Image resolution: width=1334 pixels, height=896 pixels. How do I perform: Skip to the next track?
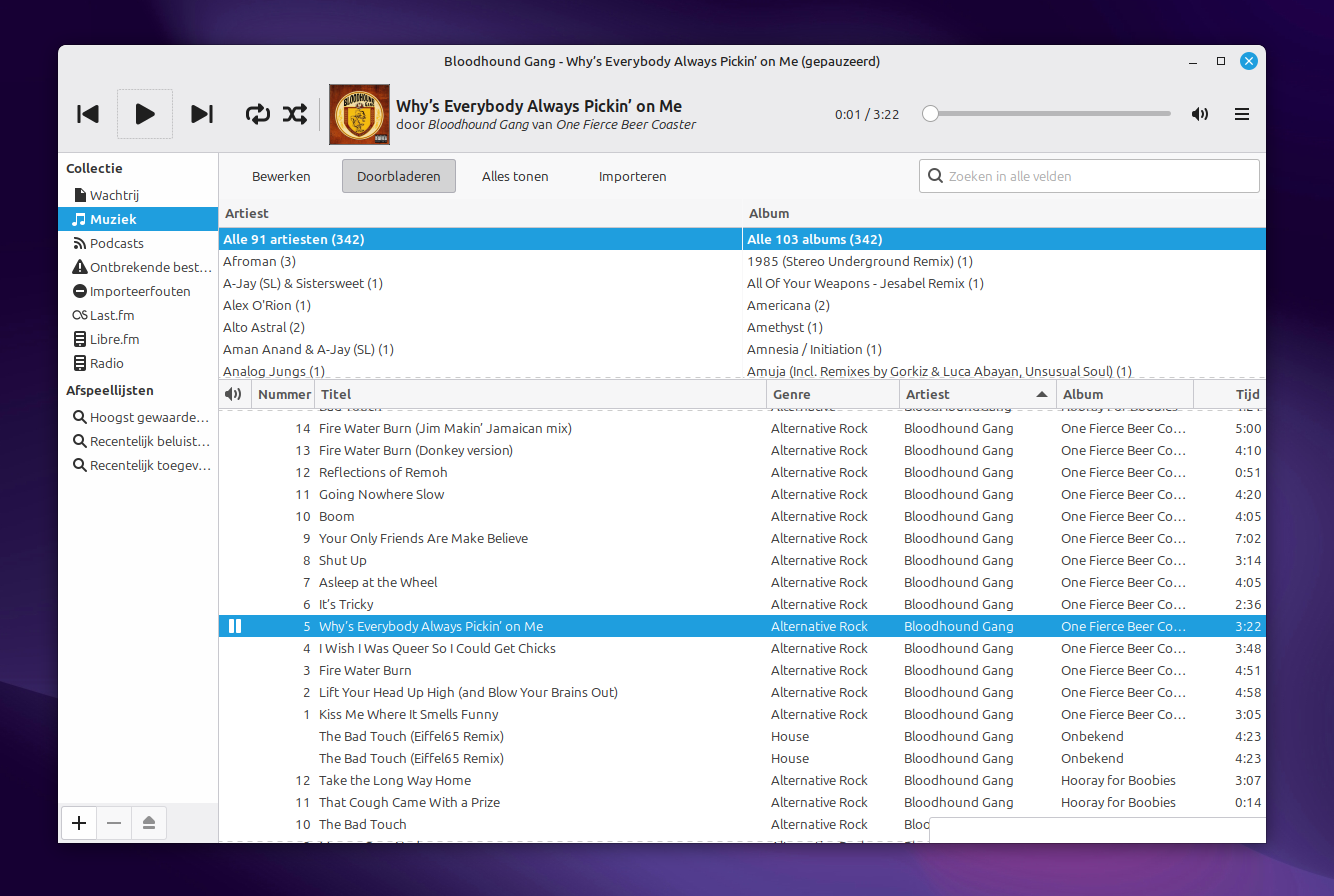202,114
